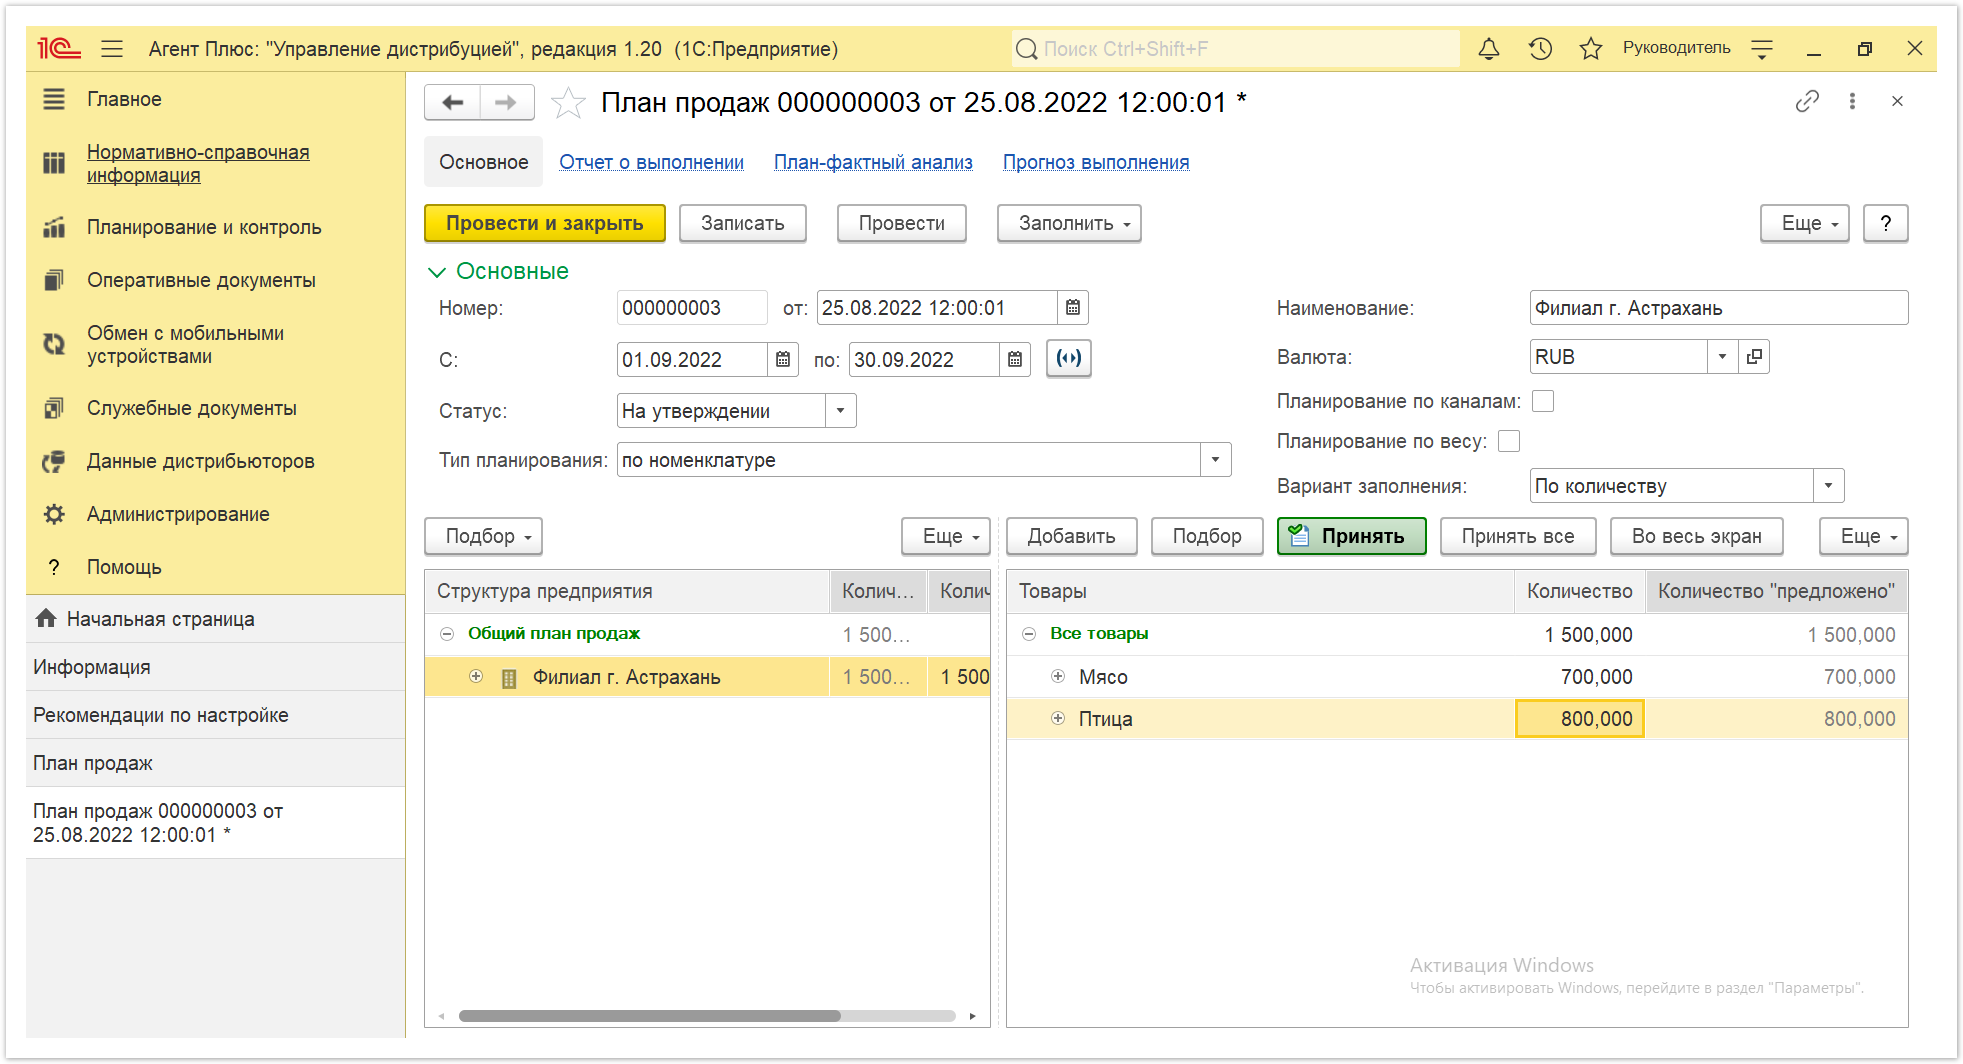Open history clock icon
The height and width of the screenshot is (1064, 1963).
coord(1540,48)
